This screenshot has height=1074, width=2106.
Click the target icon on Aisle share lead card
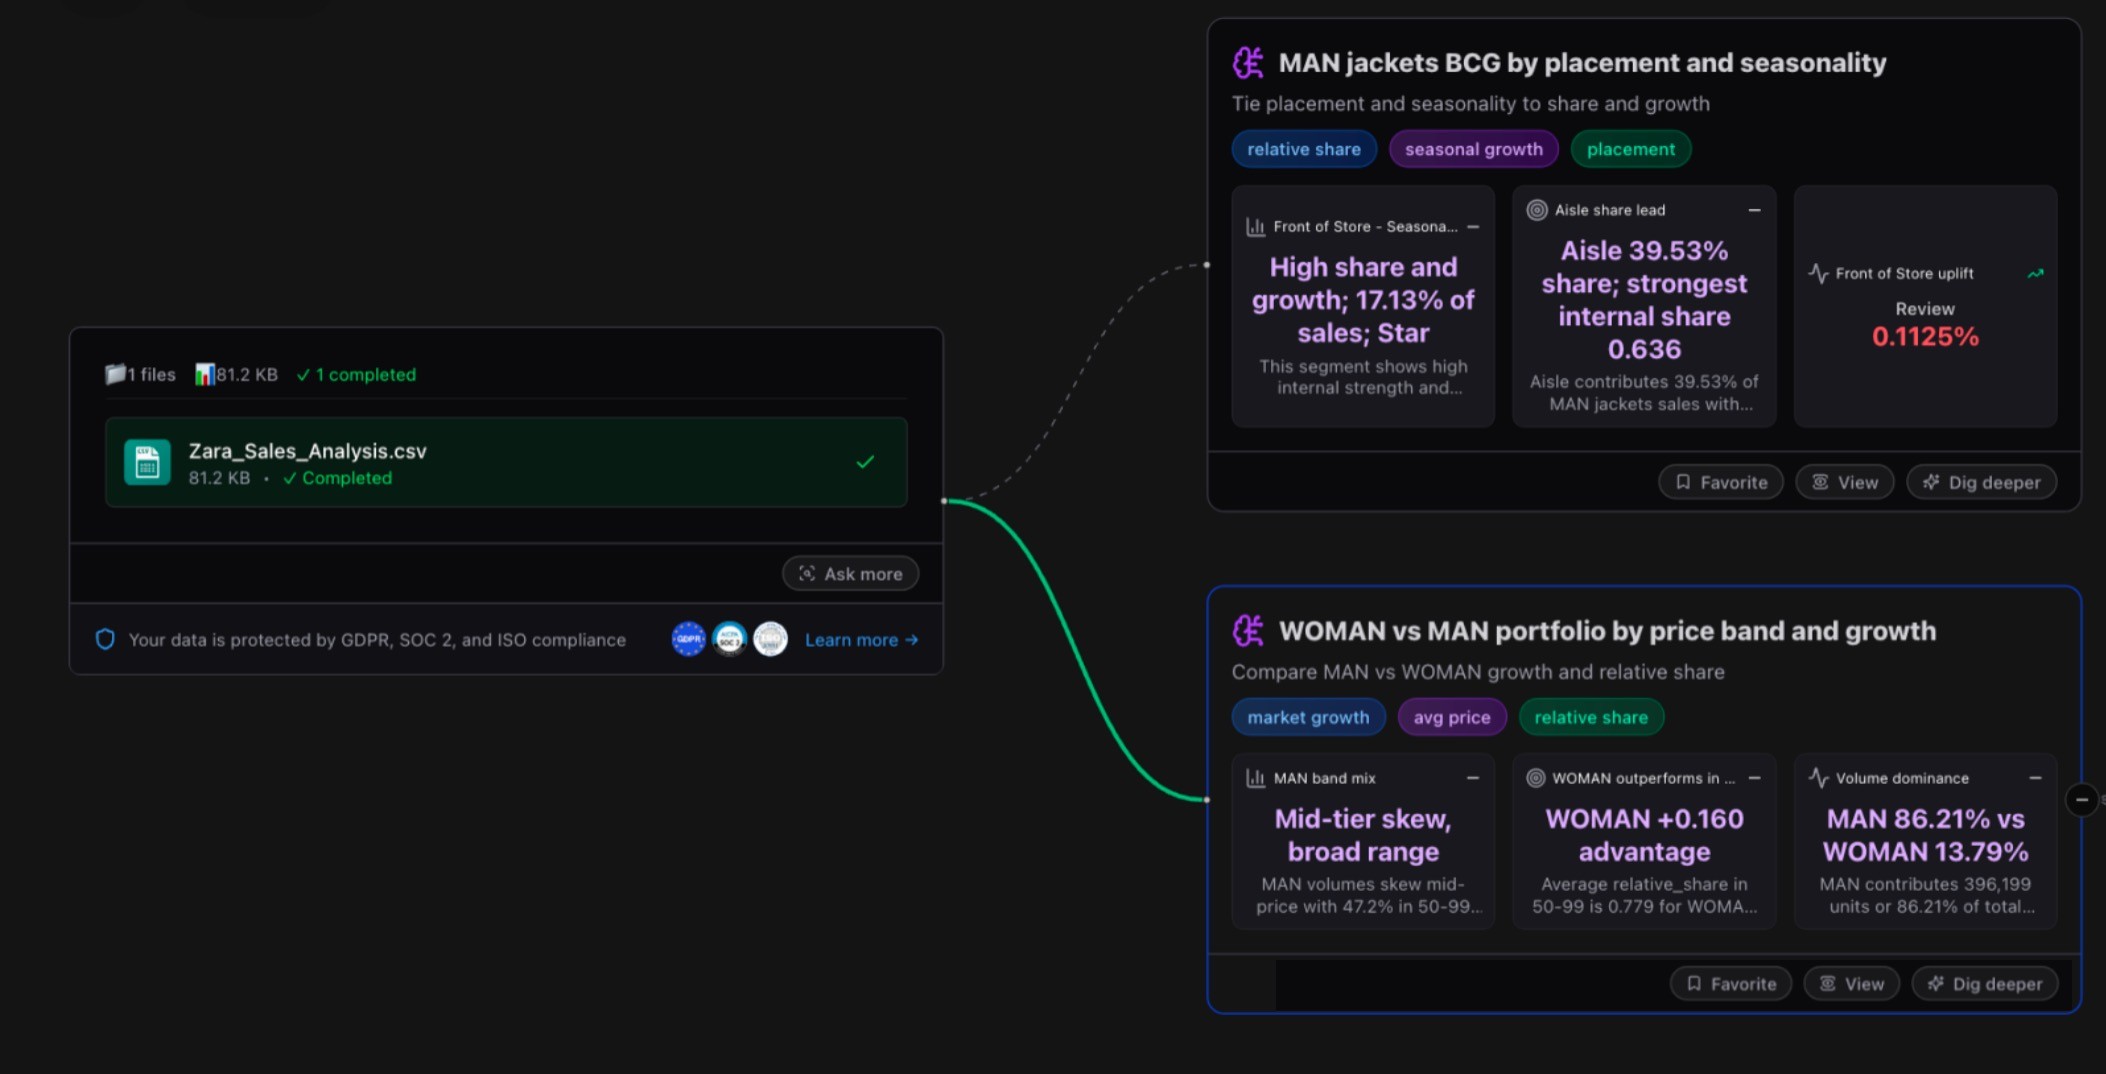1537,210
